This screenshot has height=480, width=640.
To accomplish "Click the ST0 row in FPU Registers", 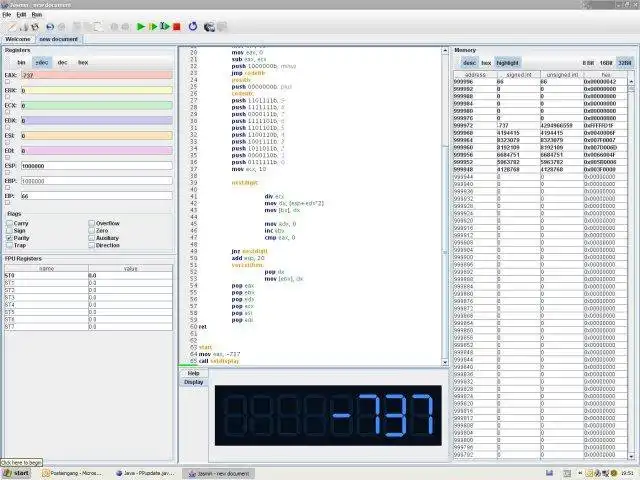I will [x=88, y=276].
